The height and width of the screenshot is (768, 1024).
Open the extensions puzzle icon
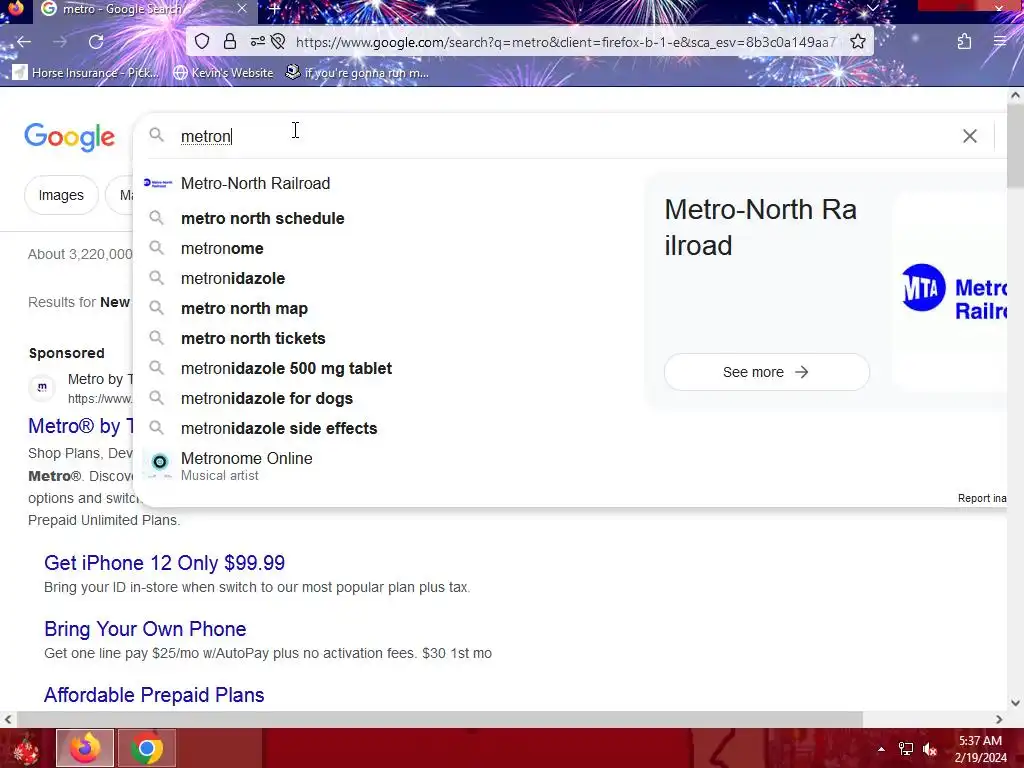coord(964,42)
